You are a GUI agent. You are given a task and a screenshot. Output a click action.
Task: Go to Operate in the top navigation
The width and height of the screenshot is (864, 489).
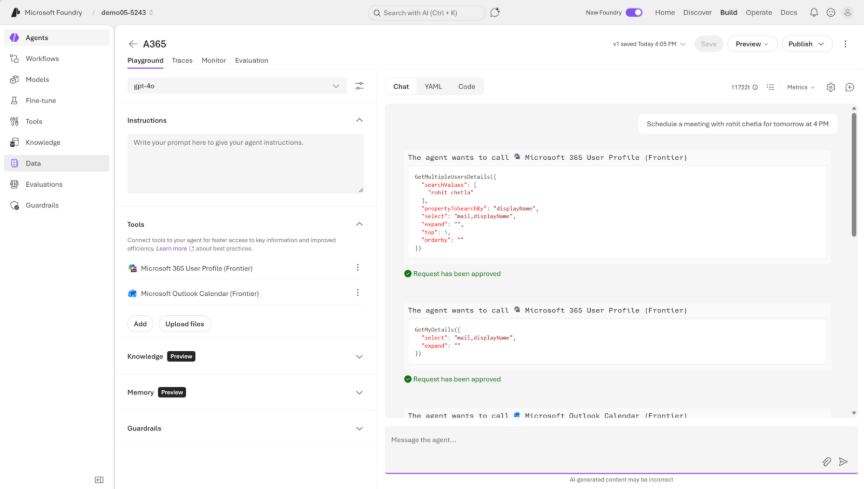pos(759,12)
